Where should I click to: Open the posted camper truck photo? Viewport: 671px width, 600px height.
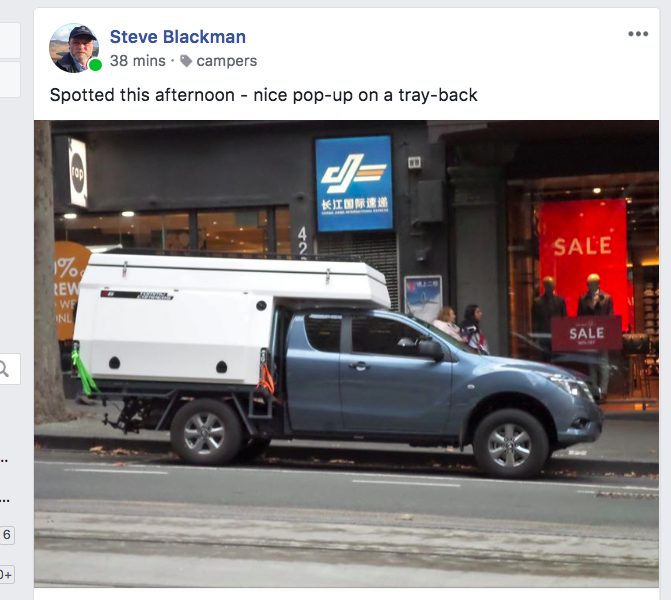(347, 354)
